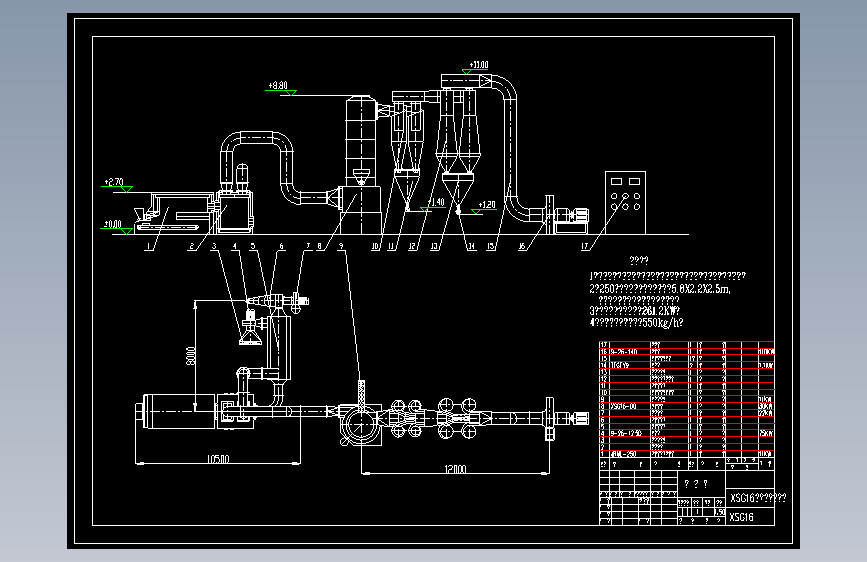This screenshot has width=867, height=562.
Task: Select the vertical 8000 dimension text
Action: 191,356
